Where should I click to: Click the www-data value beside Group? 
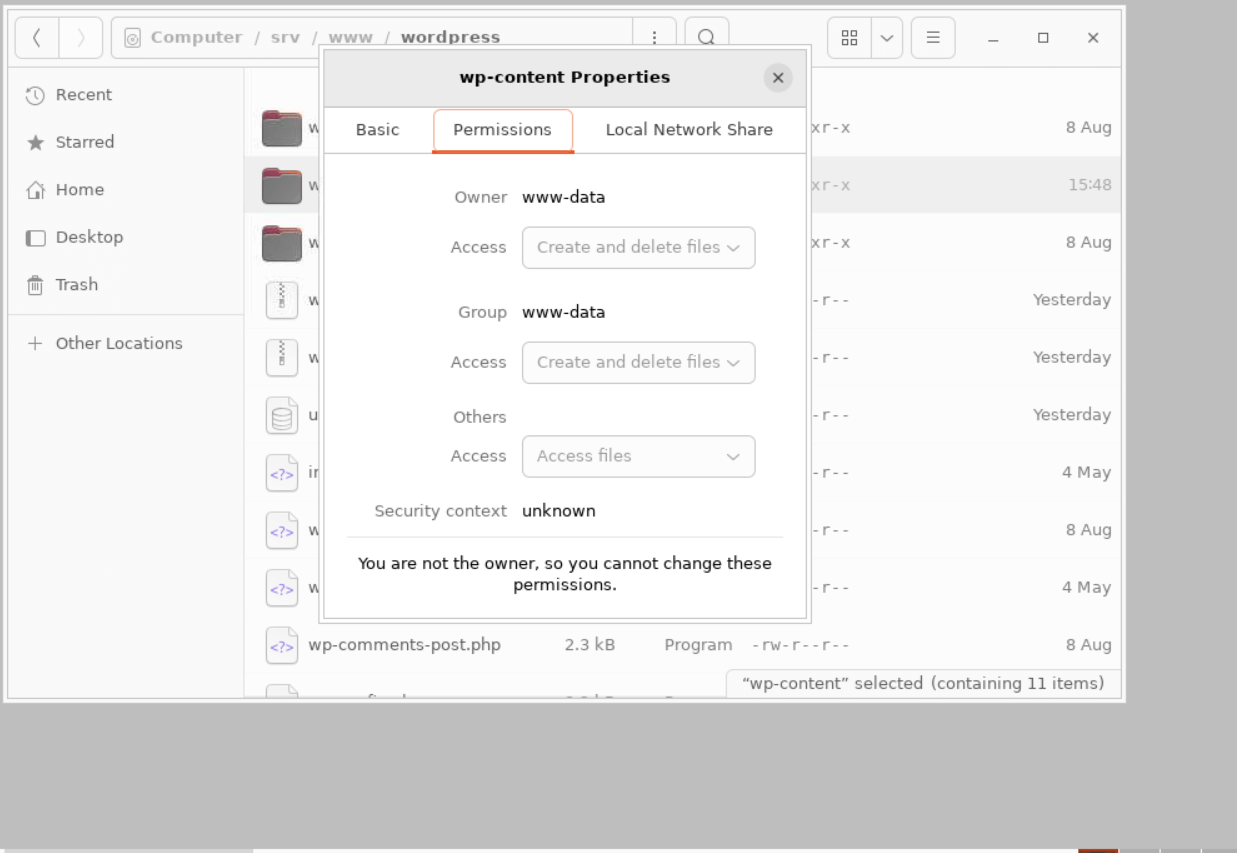tap(564, 312)
